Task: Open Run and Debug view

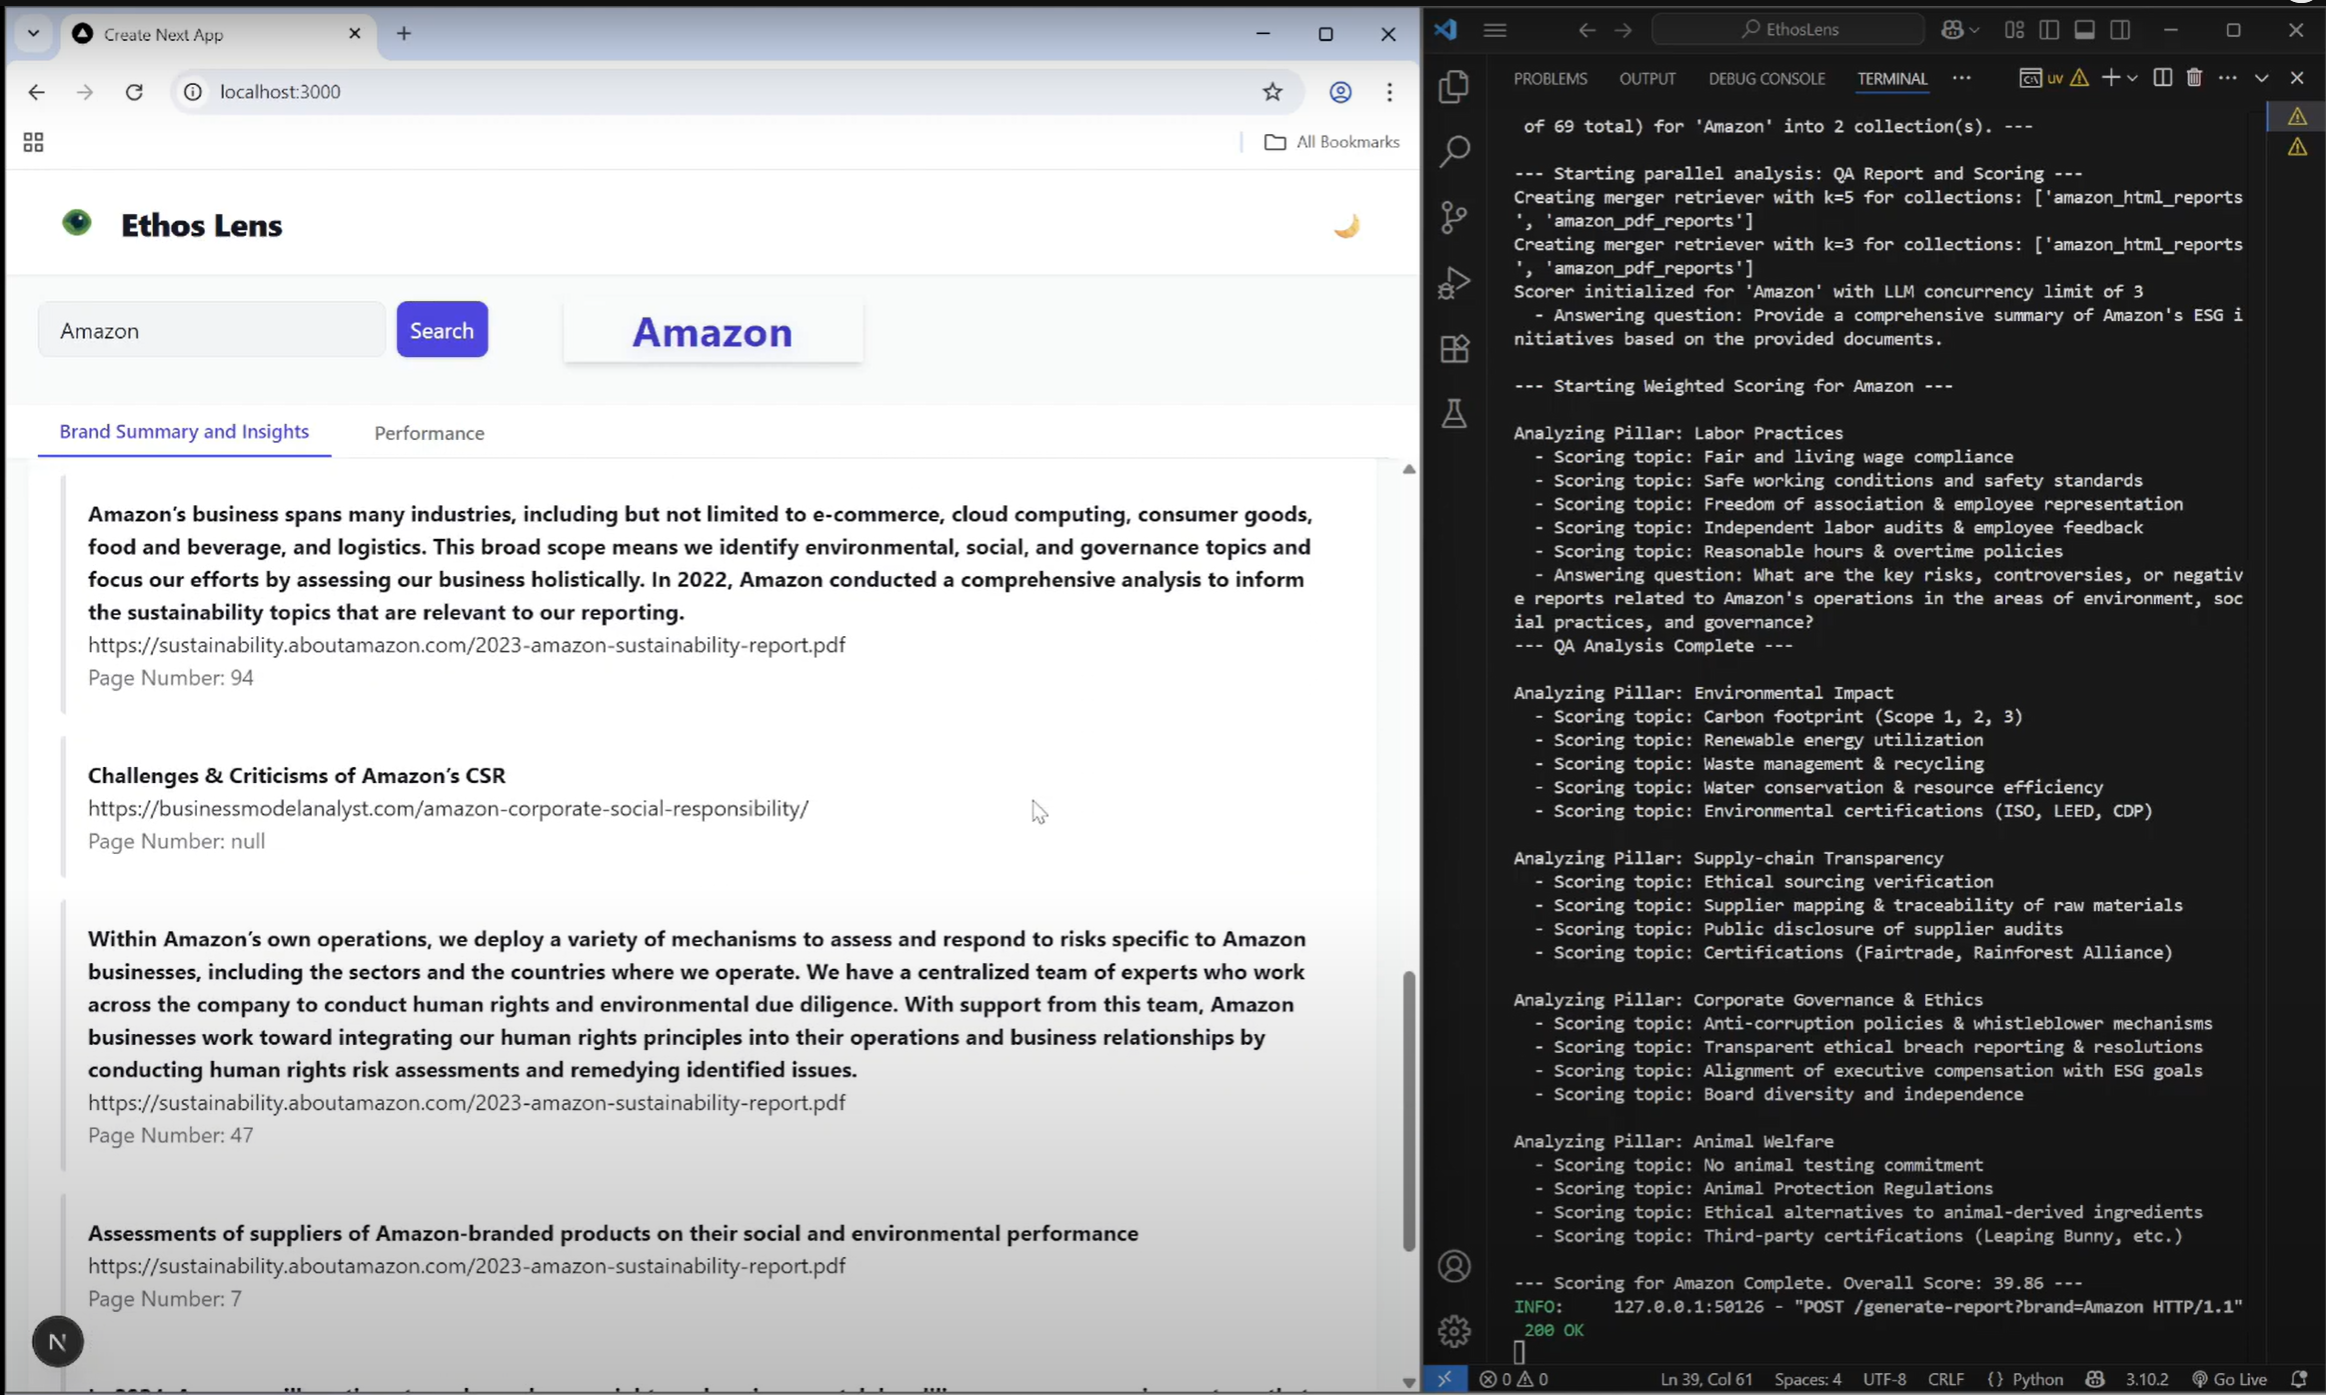Action: pos(1454,283)
